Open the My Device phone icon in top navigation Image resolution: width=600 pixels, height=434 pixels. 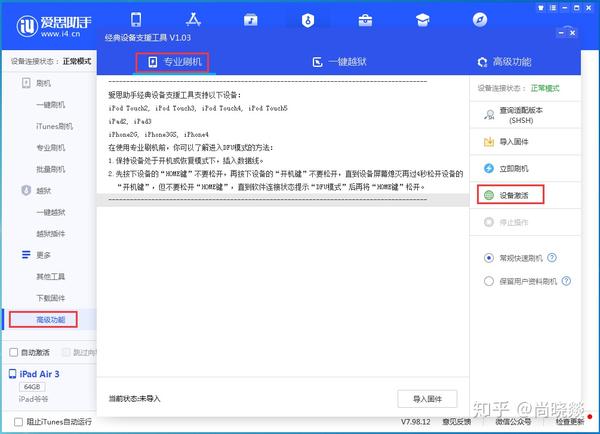tap(136, 20)
